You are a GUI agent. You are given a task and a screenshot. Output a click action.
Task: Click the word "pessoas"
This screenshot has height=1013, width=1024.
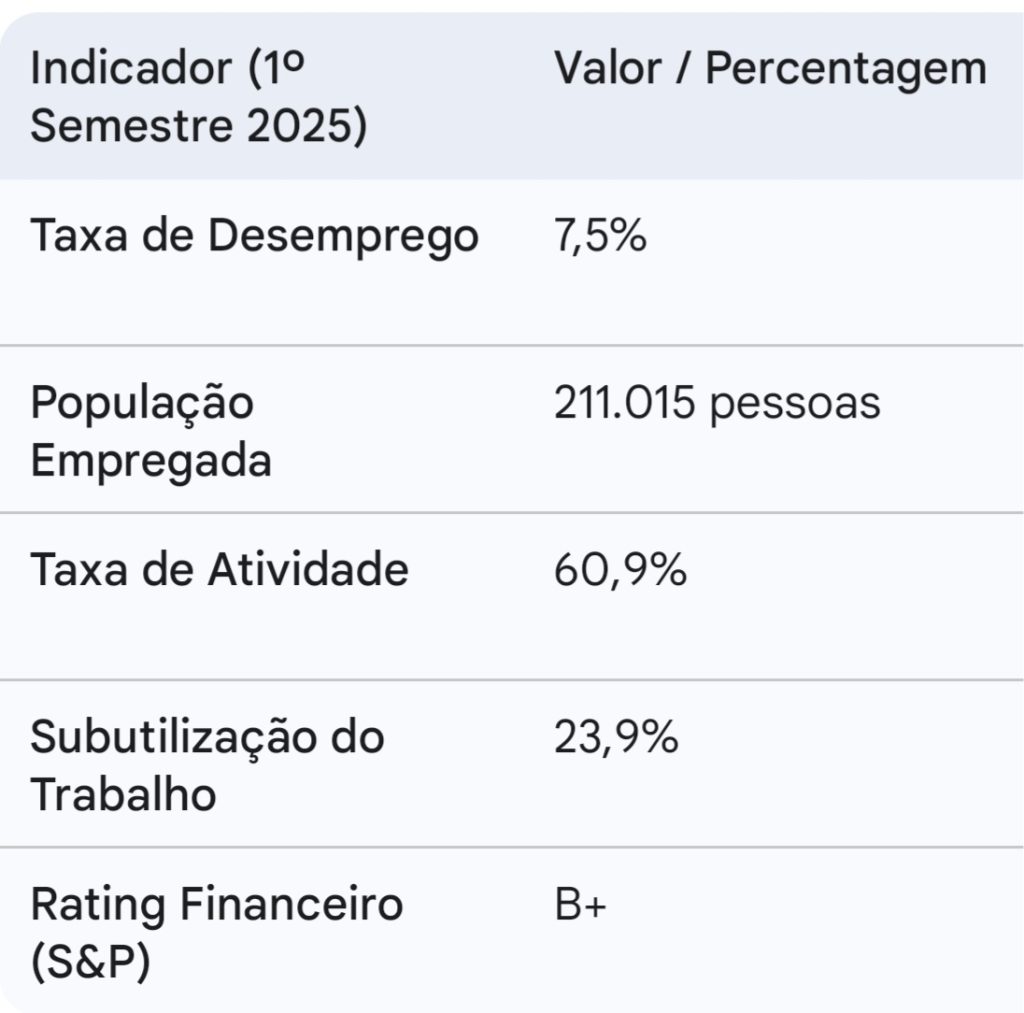(x=795, y=404)
